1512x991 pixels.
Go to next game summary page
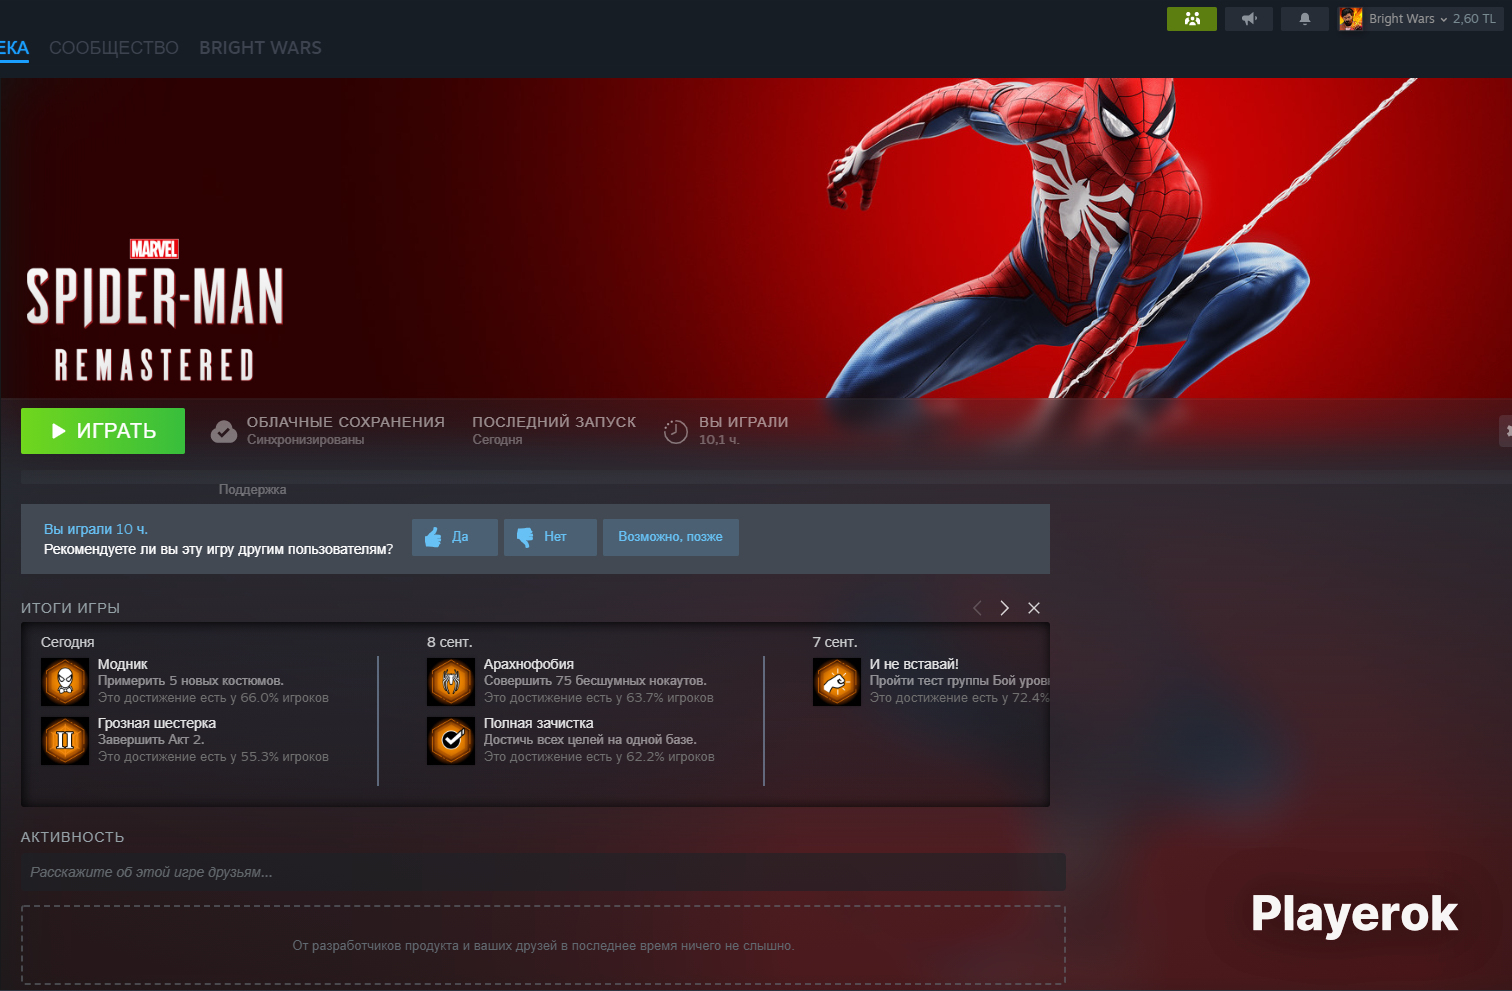[x=1005, y=608]
